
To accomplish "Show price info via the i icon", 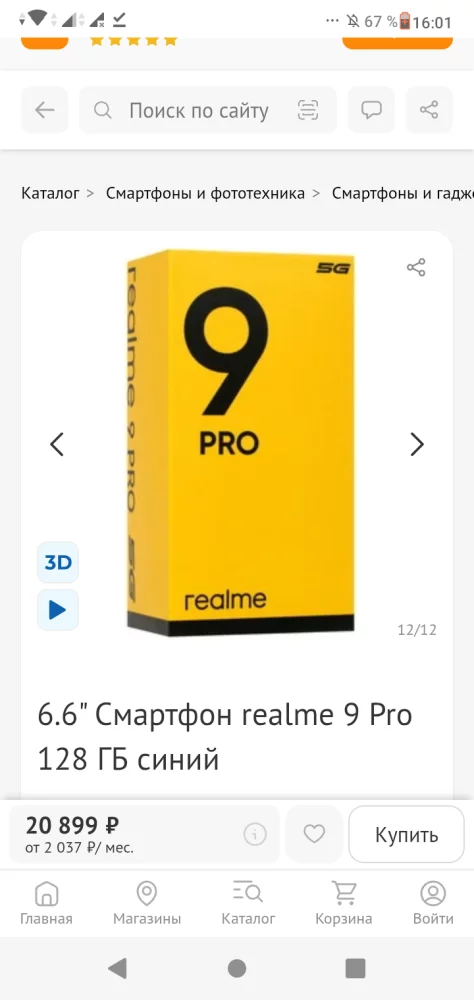I will [255, 834].
